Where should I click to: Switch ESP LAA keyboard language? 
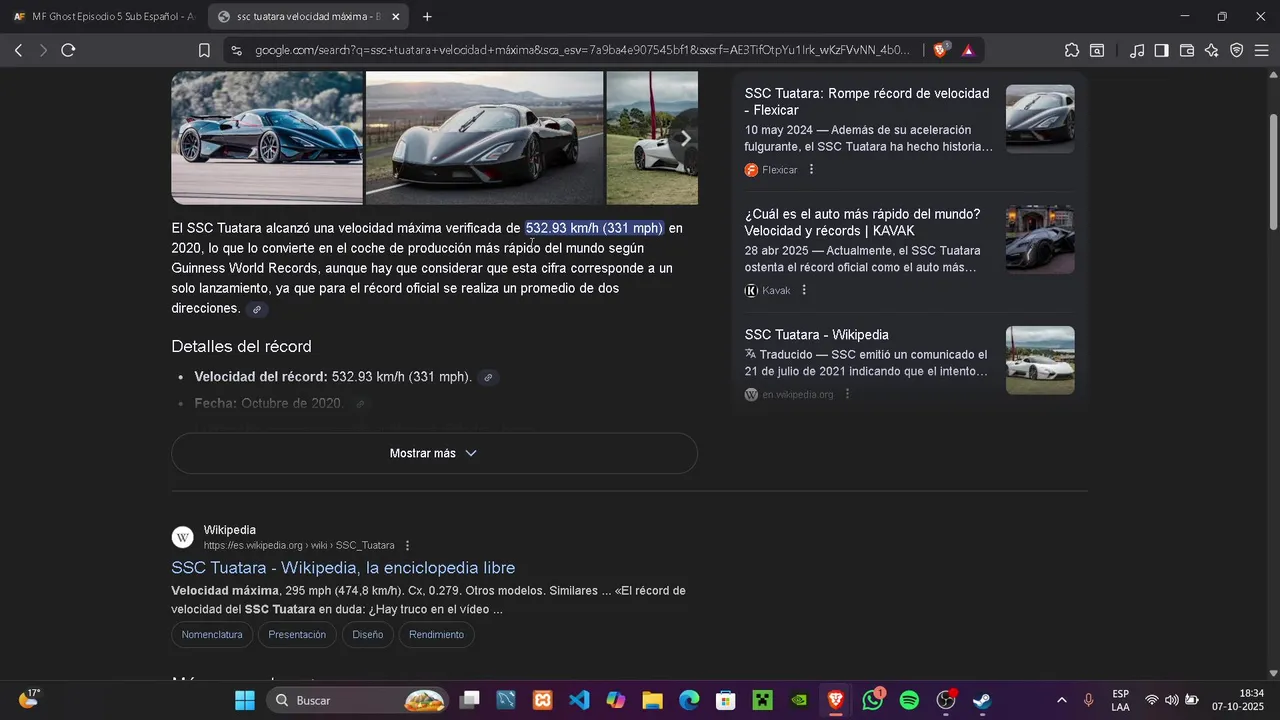click(x=1120, y=700)
